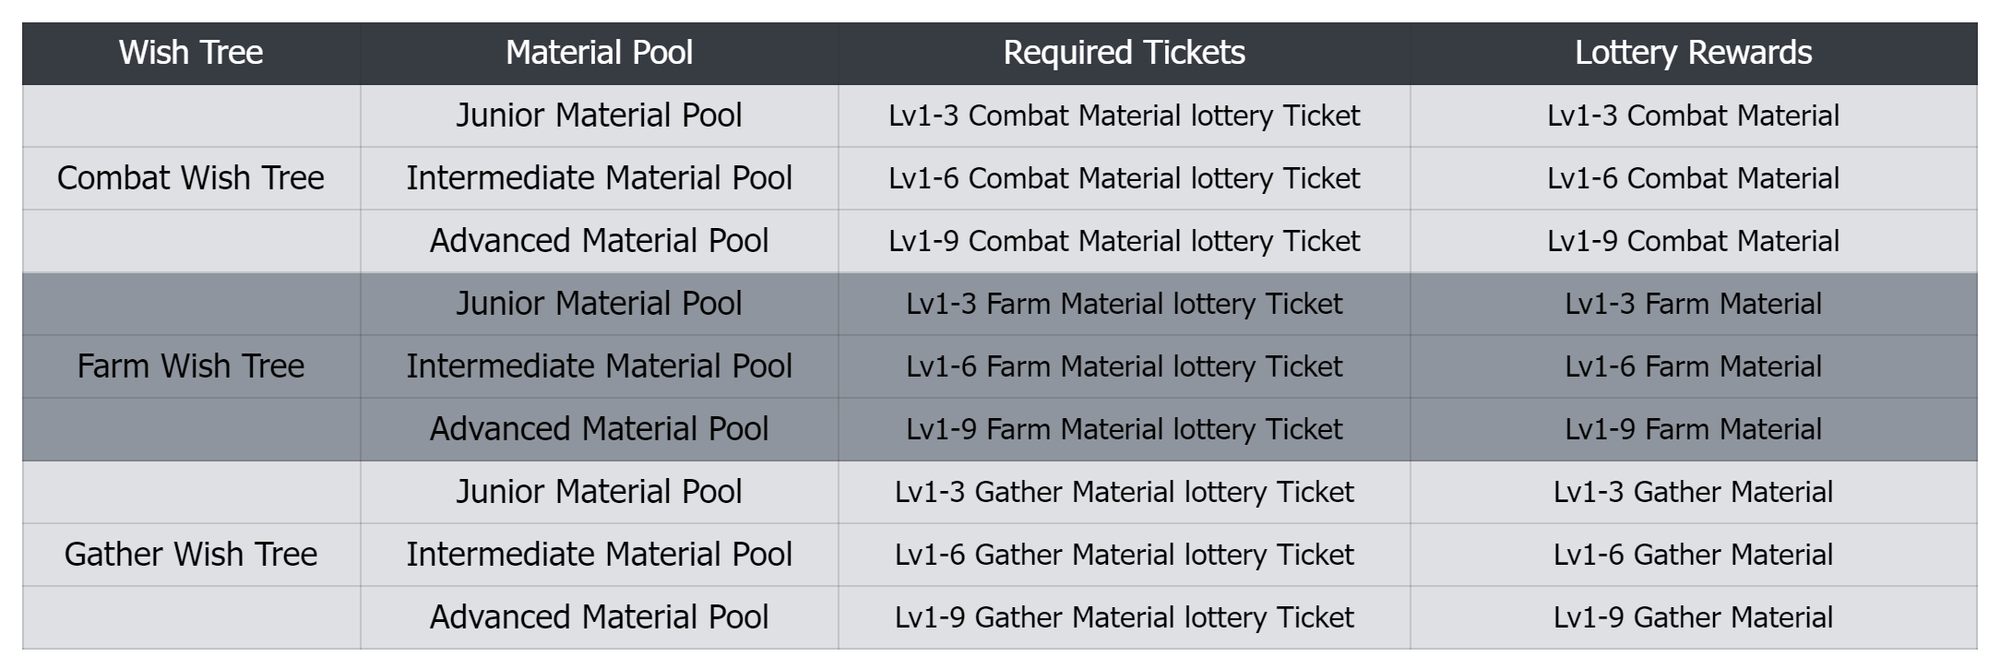Image resolution: width=2000 pixels, height=672 pixels.
Task: Select the Lottery Rewards header cell
Action: [1693, 53]
